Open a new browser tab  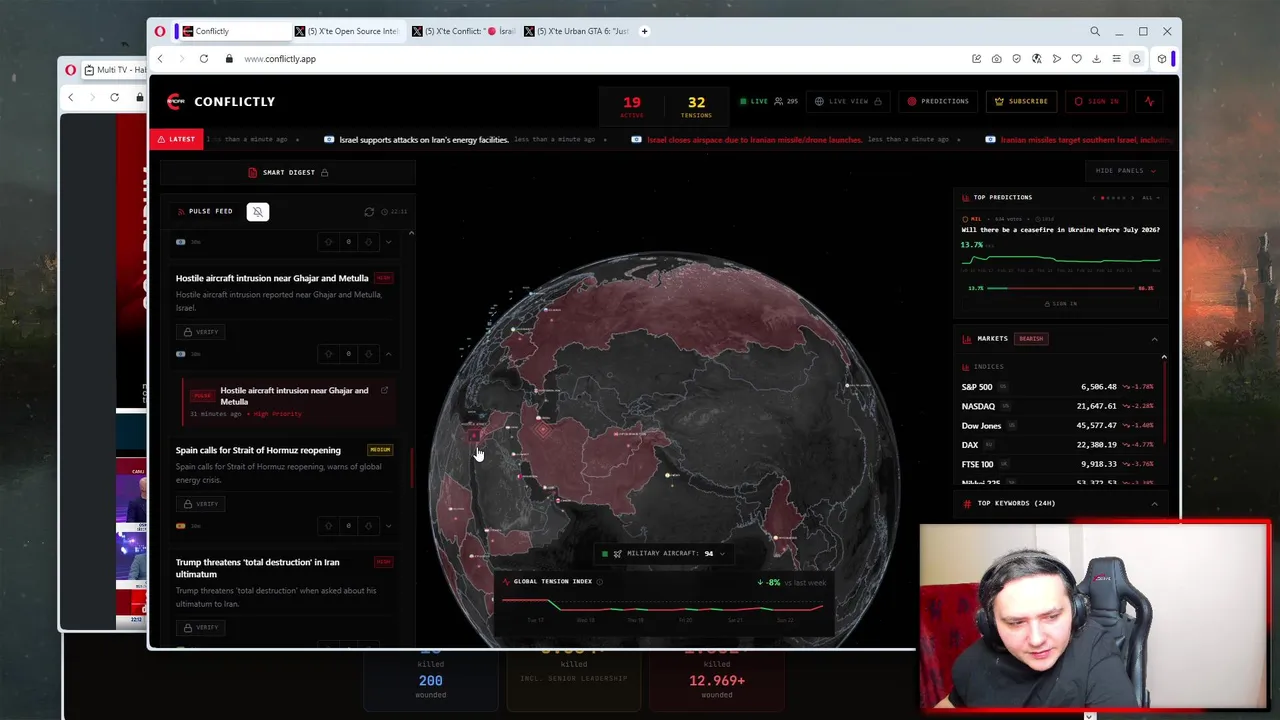click(x=644, y=31)
